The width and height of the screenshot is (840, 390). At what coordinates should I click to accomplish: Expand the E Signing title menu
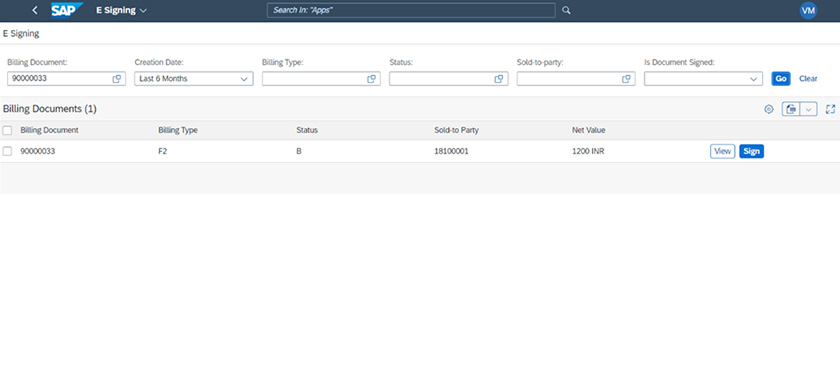[x=121, y=10]
